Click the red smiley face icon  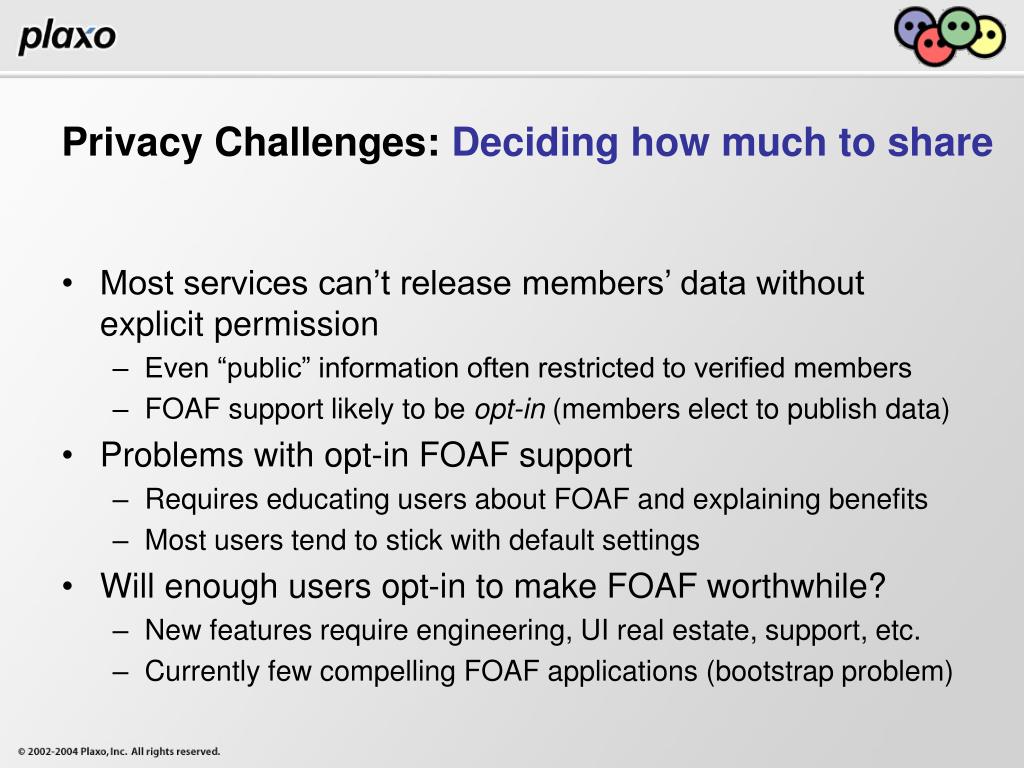pos(934,48)
